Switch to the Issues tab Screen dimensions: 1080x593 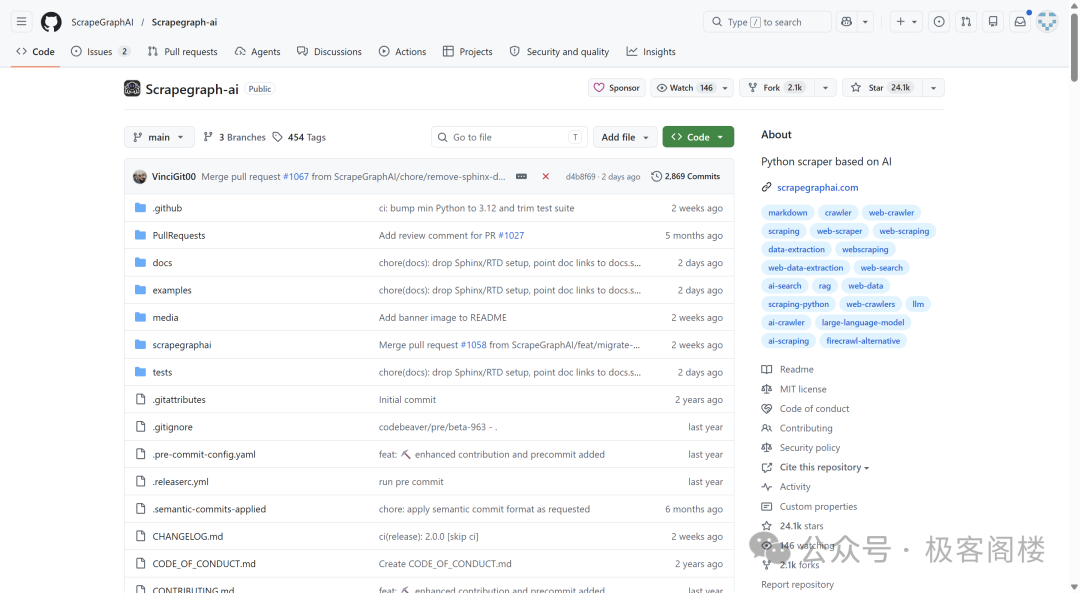(101, 52)
